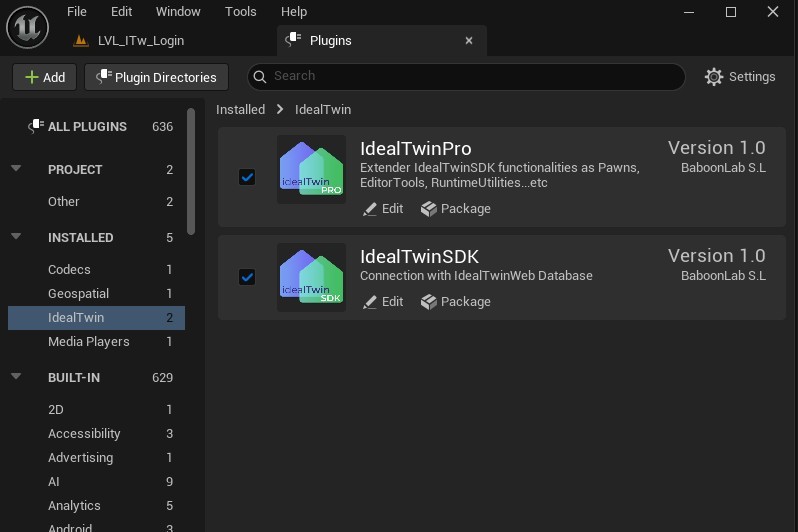This screenshot has width=798, height=532.
Task: Click the box icon for IdealTwinSDK Package
Action: (429, 302)
